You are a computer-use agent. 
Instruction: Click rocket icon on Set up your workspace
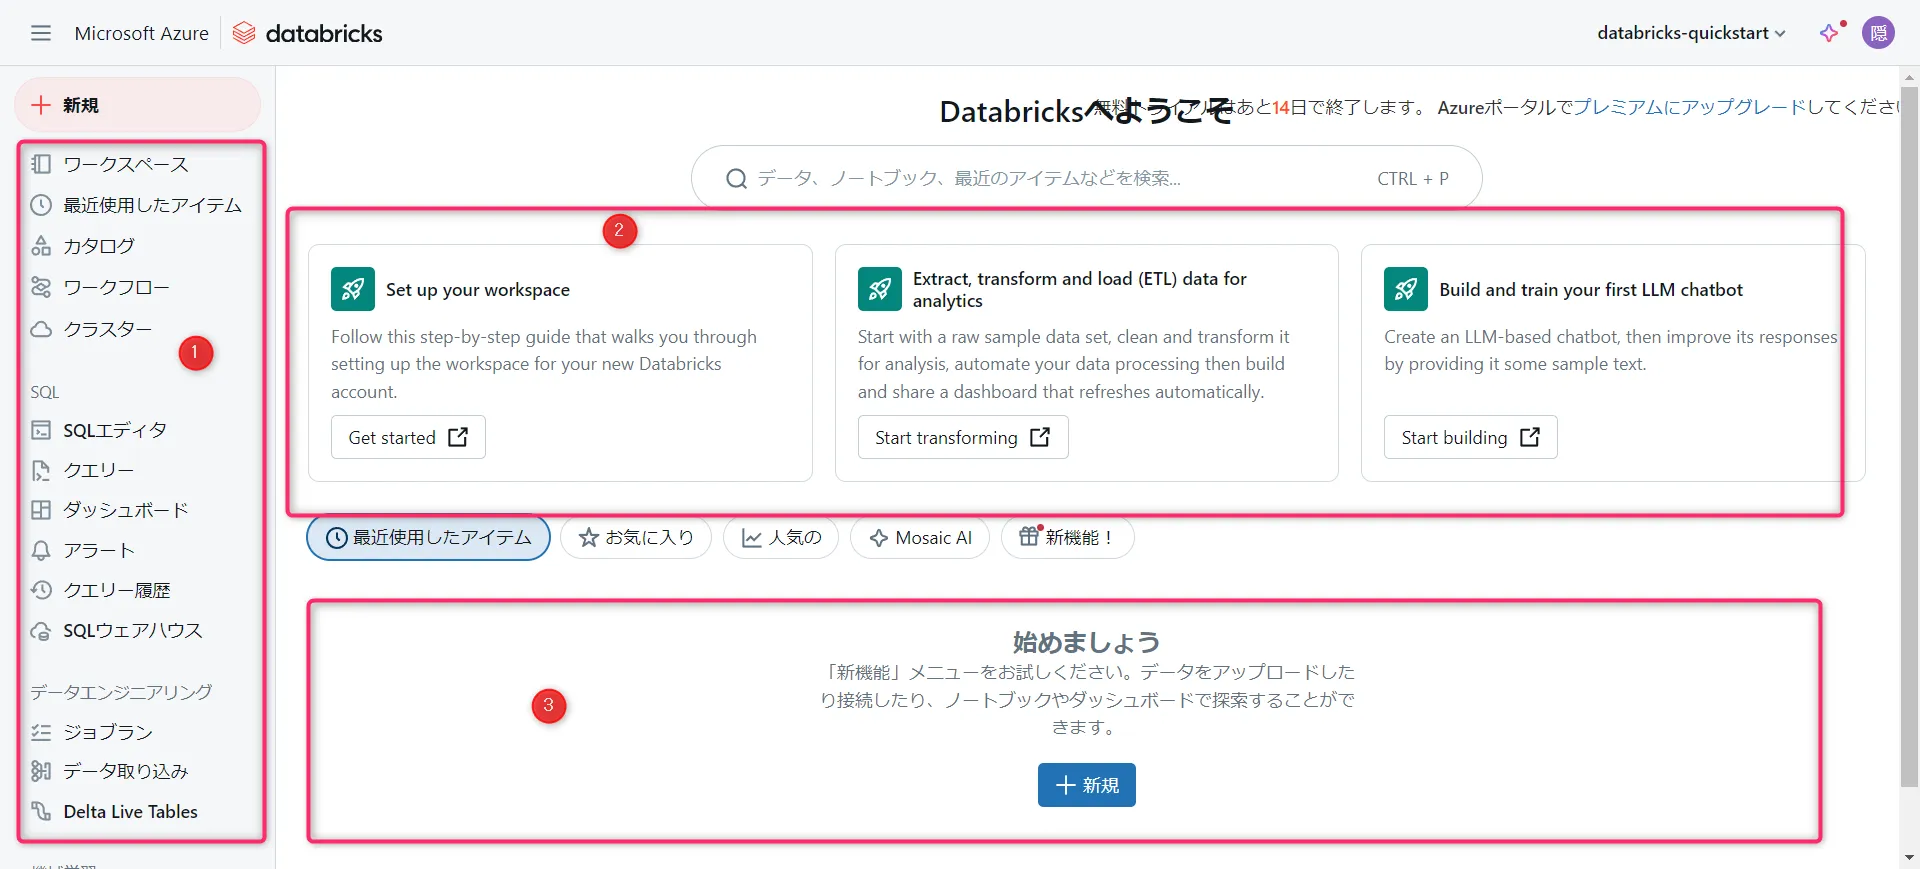[353, 289]
